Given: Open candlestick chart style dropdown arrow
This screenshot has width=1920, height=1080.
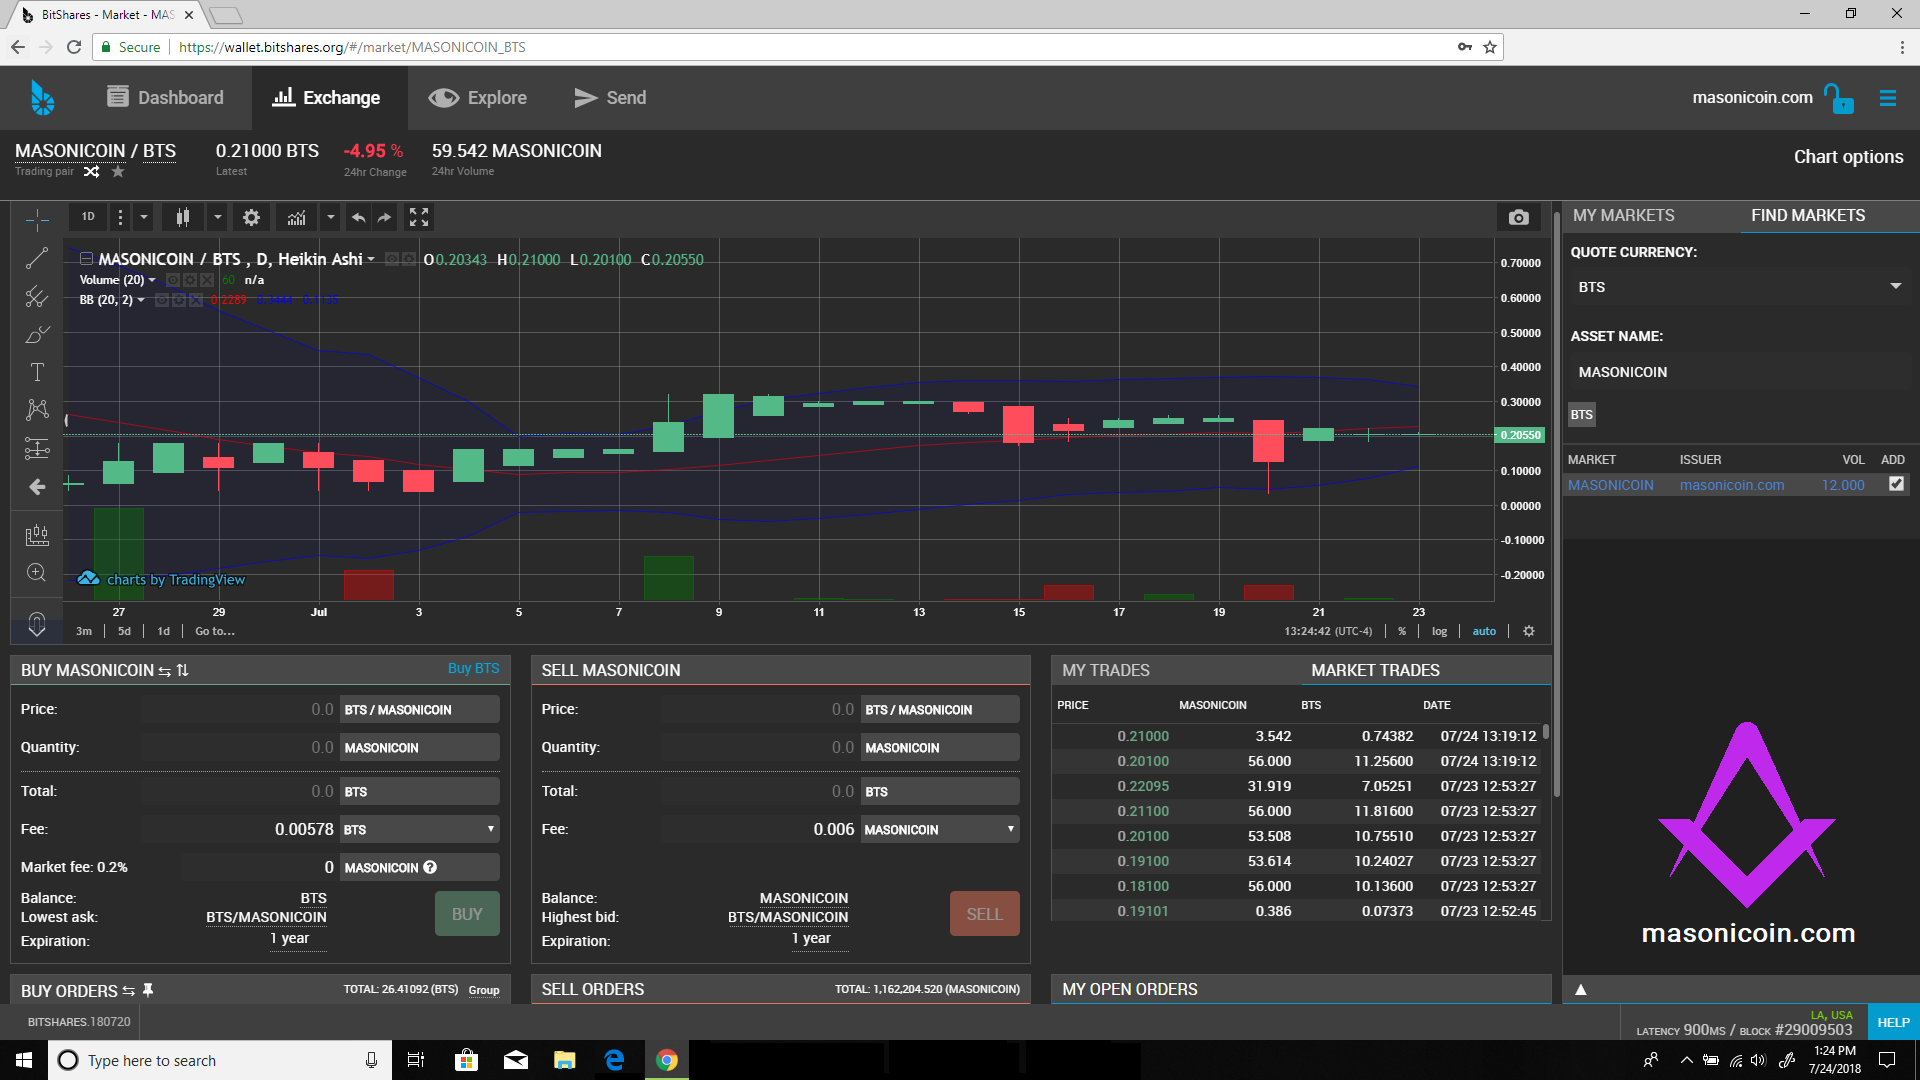Looking at the screenshot, I should 217,217.
